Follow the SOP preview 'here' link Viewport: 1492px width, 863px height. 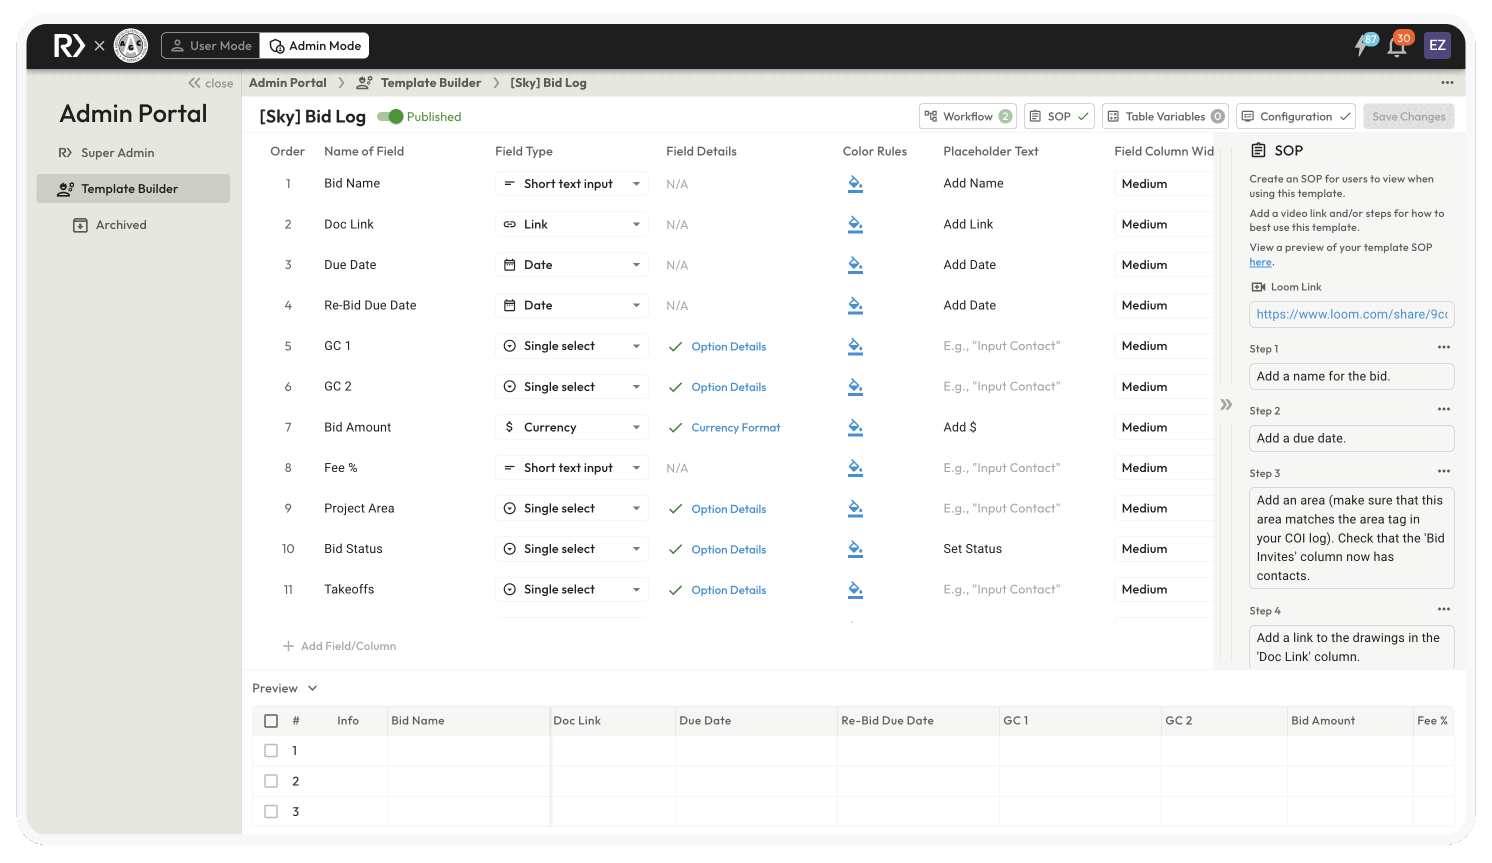1260,262
